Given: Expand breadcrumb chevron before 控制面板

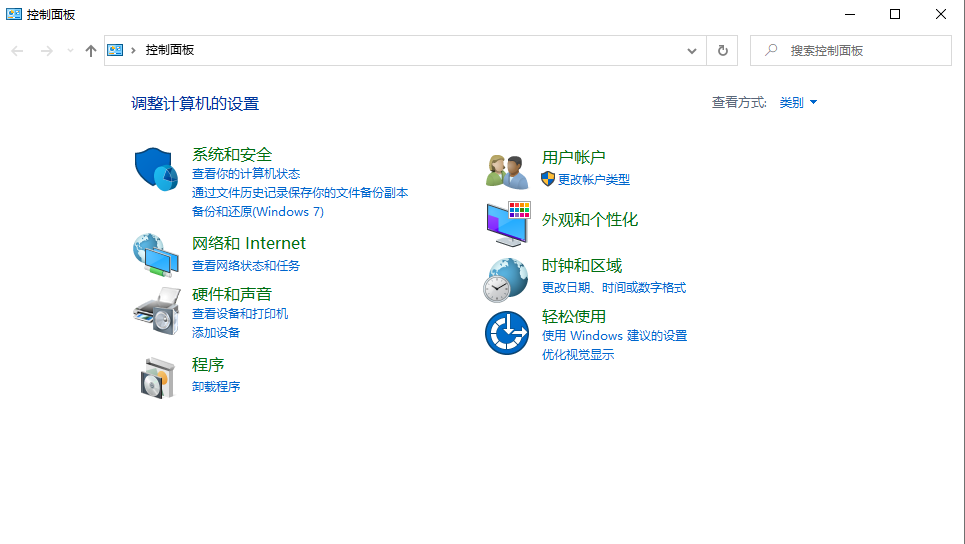Looking at the screenshot, I should point(133,50).
